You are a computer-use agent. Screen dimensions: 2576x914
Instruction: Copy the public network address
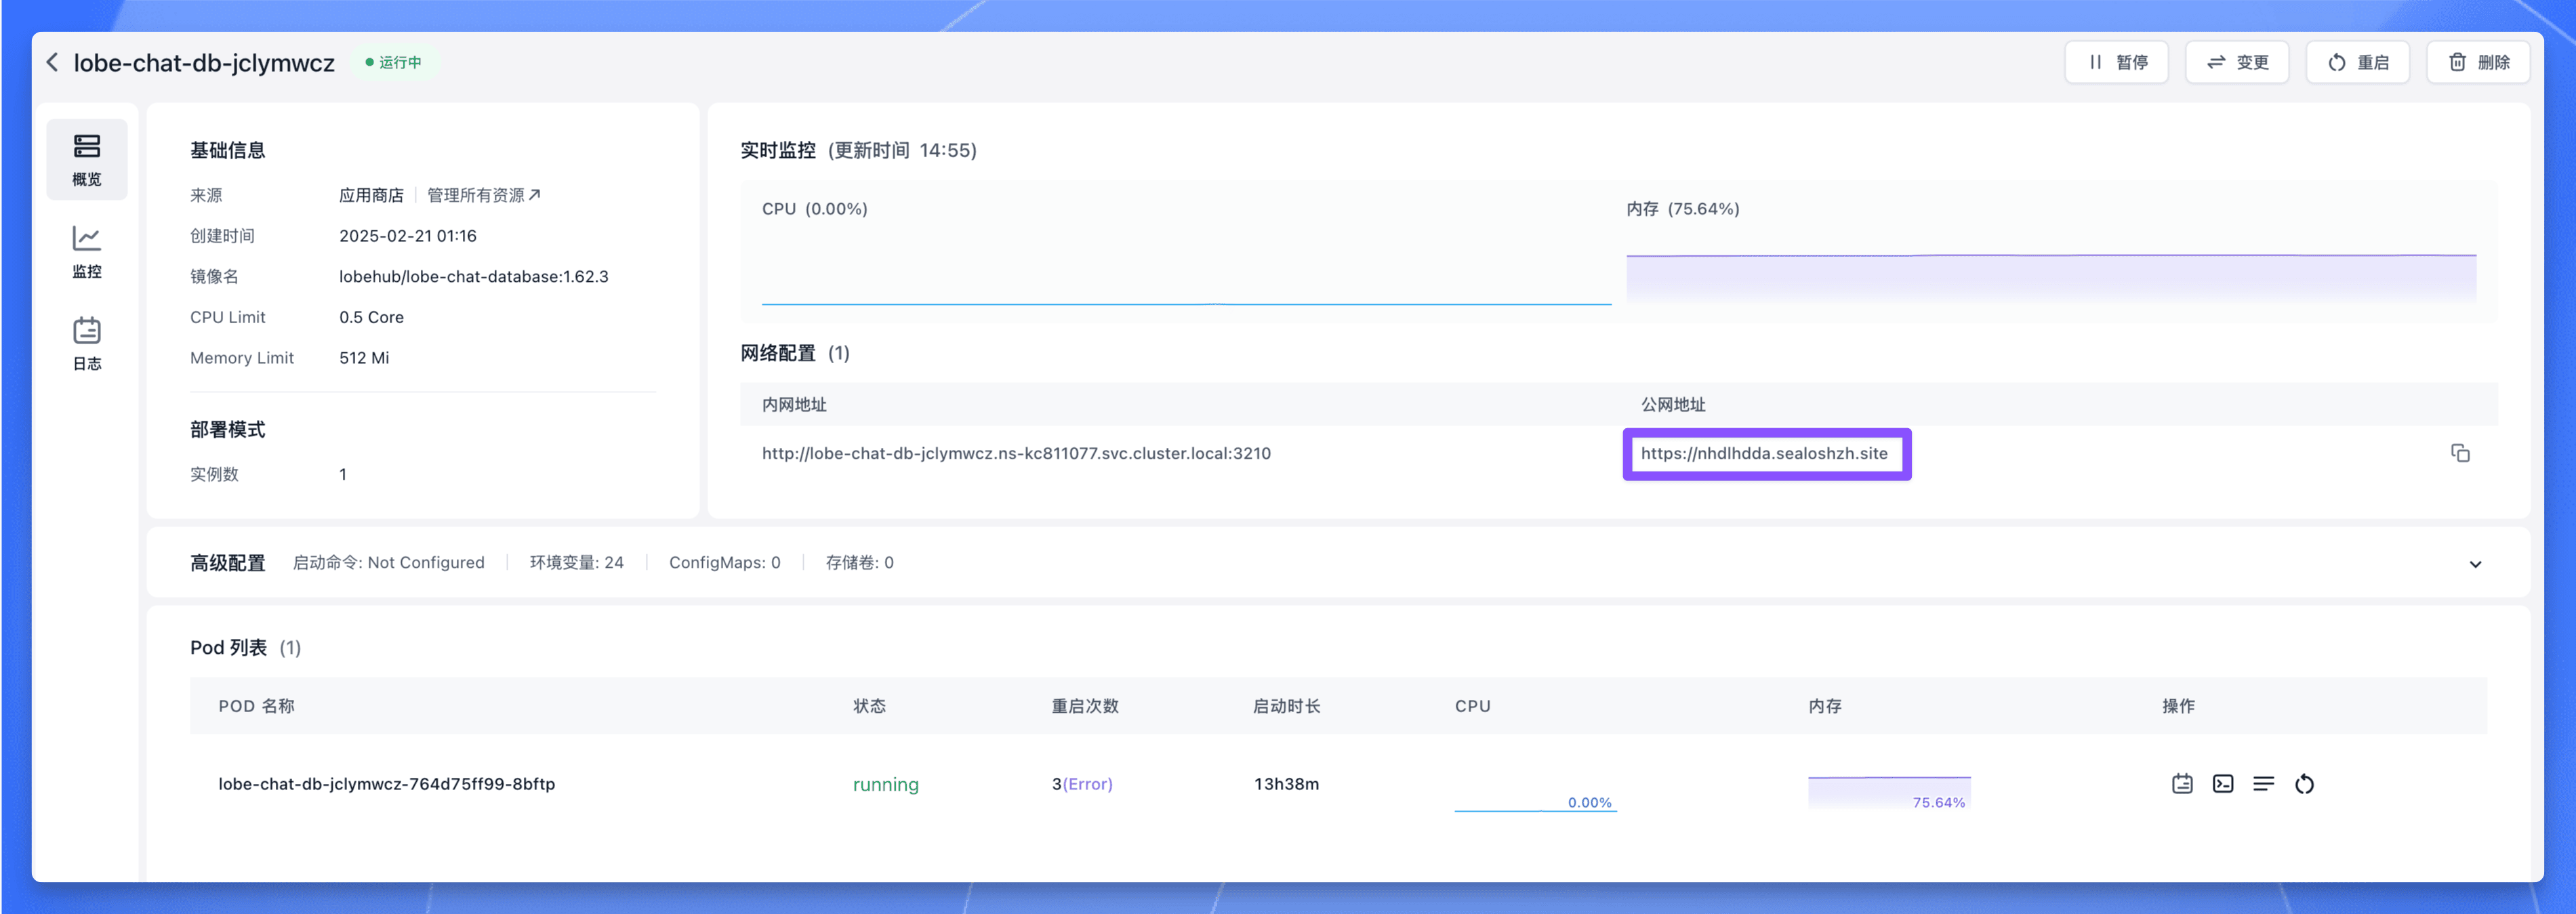(x=2461, y=453)
